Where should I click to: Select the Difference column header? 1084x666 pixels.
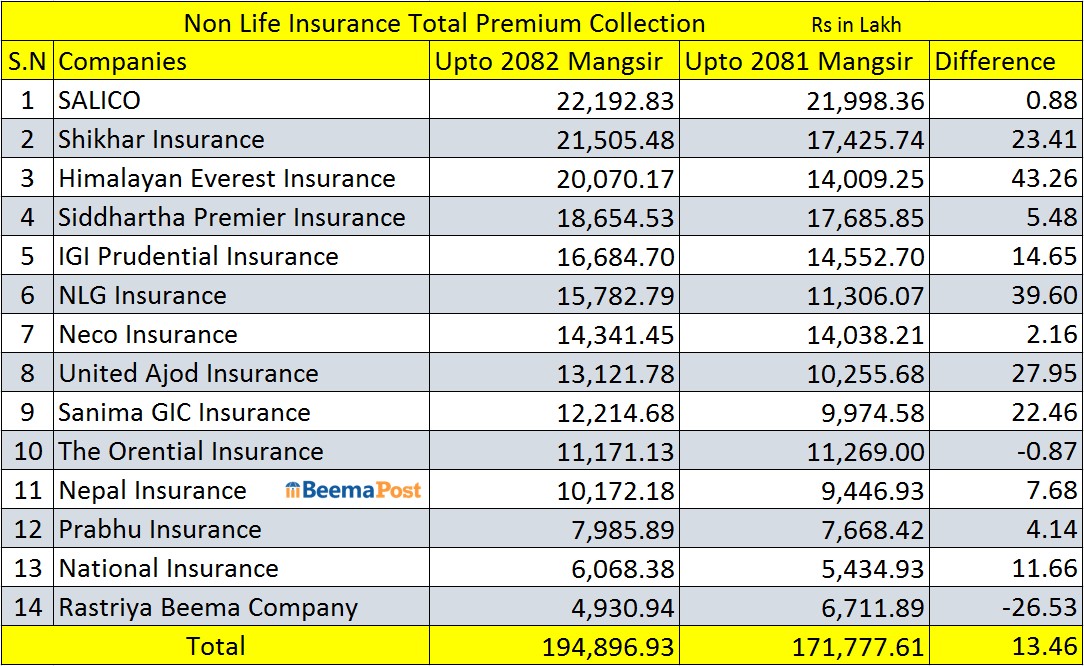[995, 61]
